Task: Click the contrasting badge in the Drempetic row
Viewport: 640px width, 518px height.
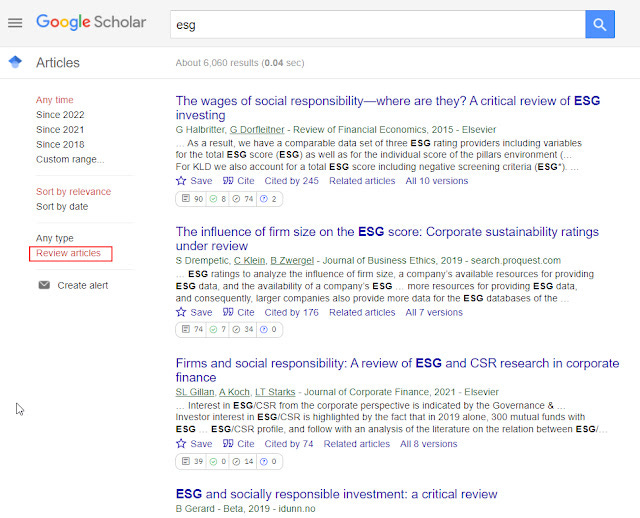Action: point(269,329)
